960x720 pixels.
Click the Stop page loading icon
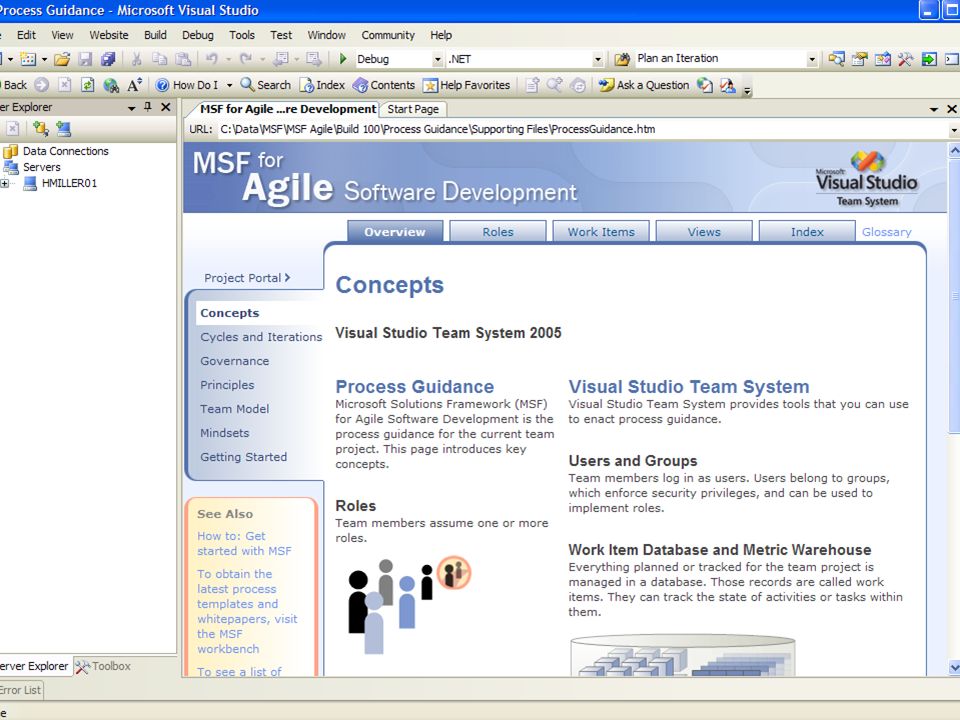pos(65,85)
